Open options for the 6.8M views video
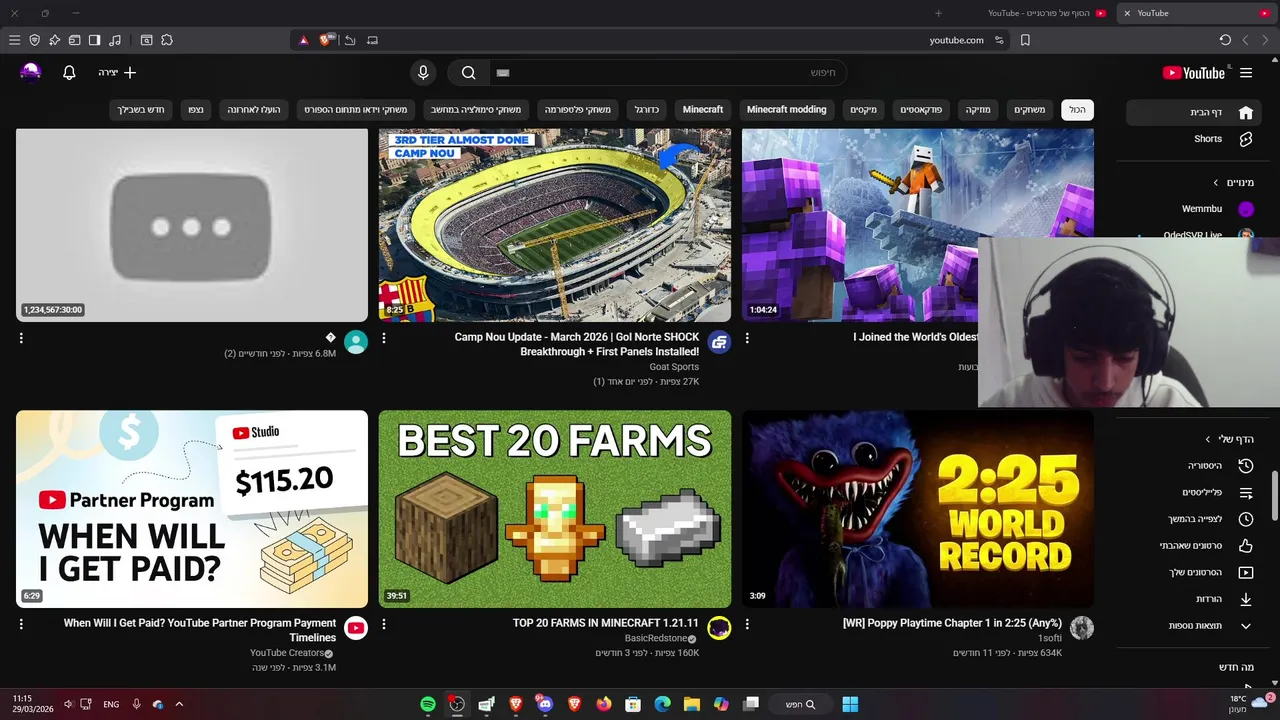Viewport: 1280px width, 720px height. tap(21, 338)
